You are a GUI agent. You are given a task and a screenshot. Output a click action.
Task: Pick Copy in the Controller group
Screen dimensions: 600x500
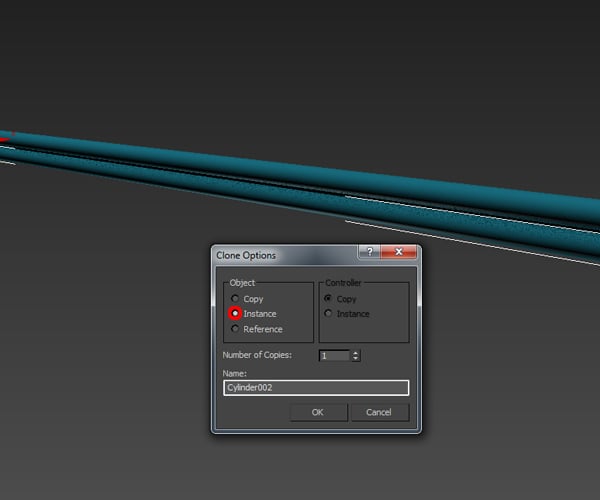coord(328,298)
